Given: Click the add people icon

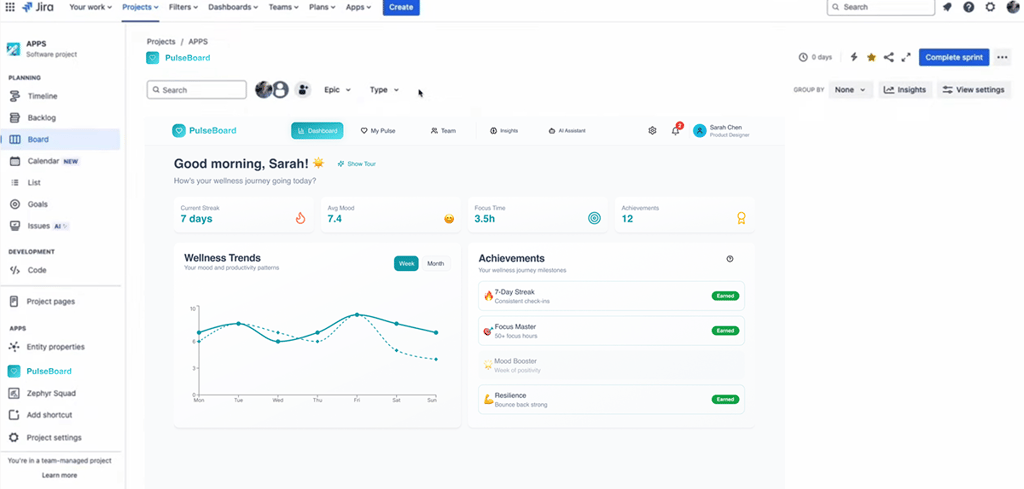Looking at the screenshot, I should click(x=302, y=89).
